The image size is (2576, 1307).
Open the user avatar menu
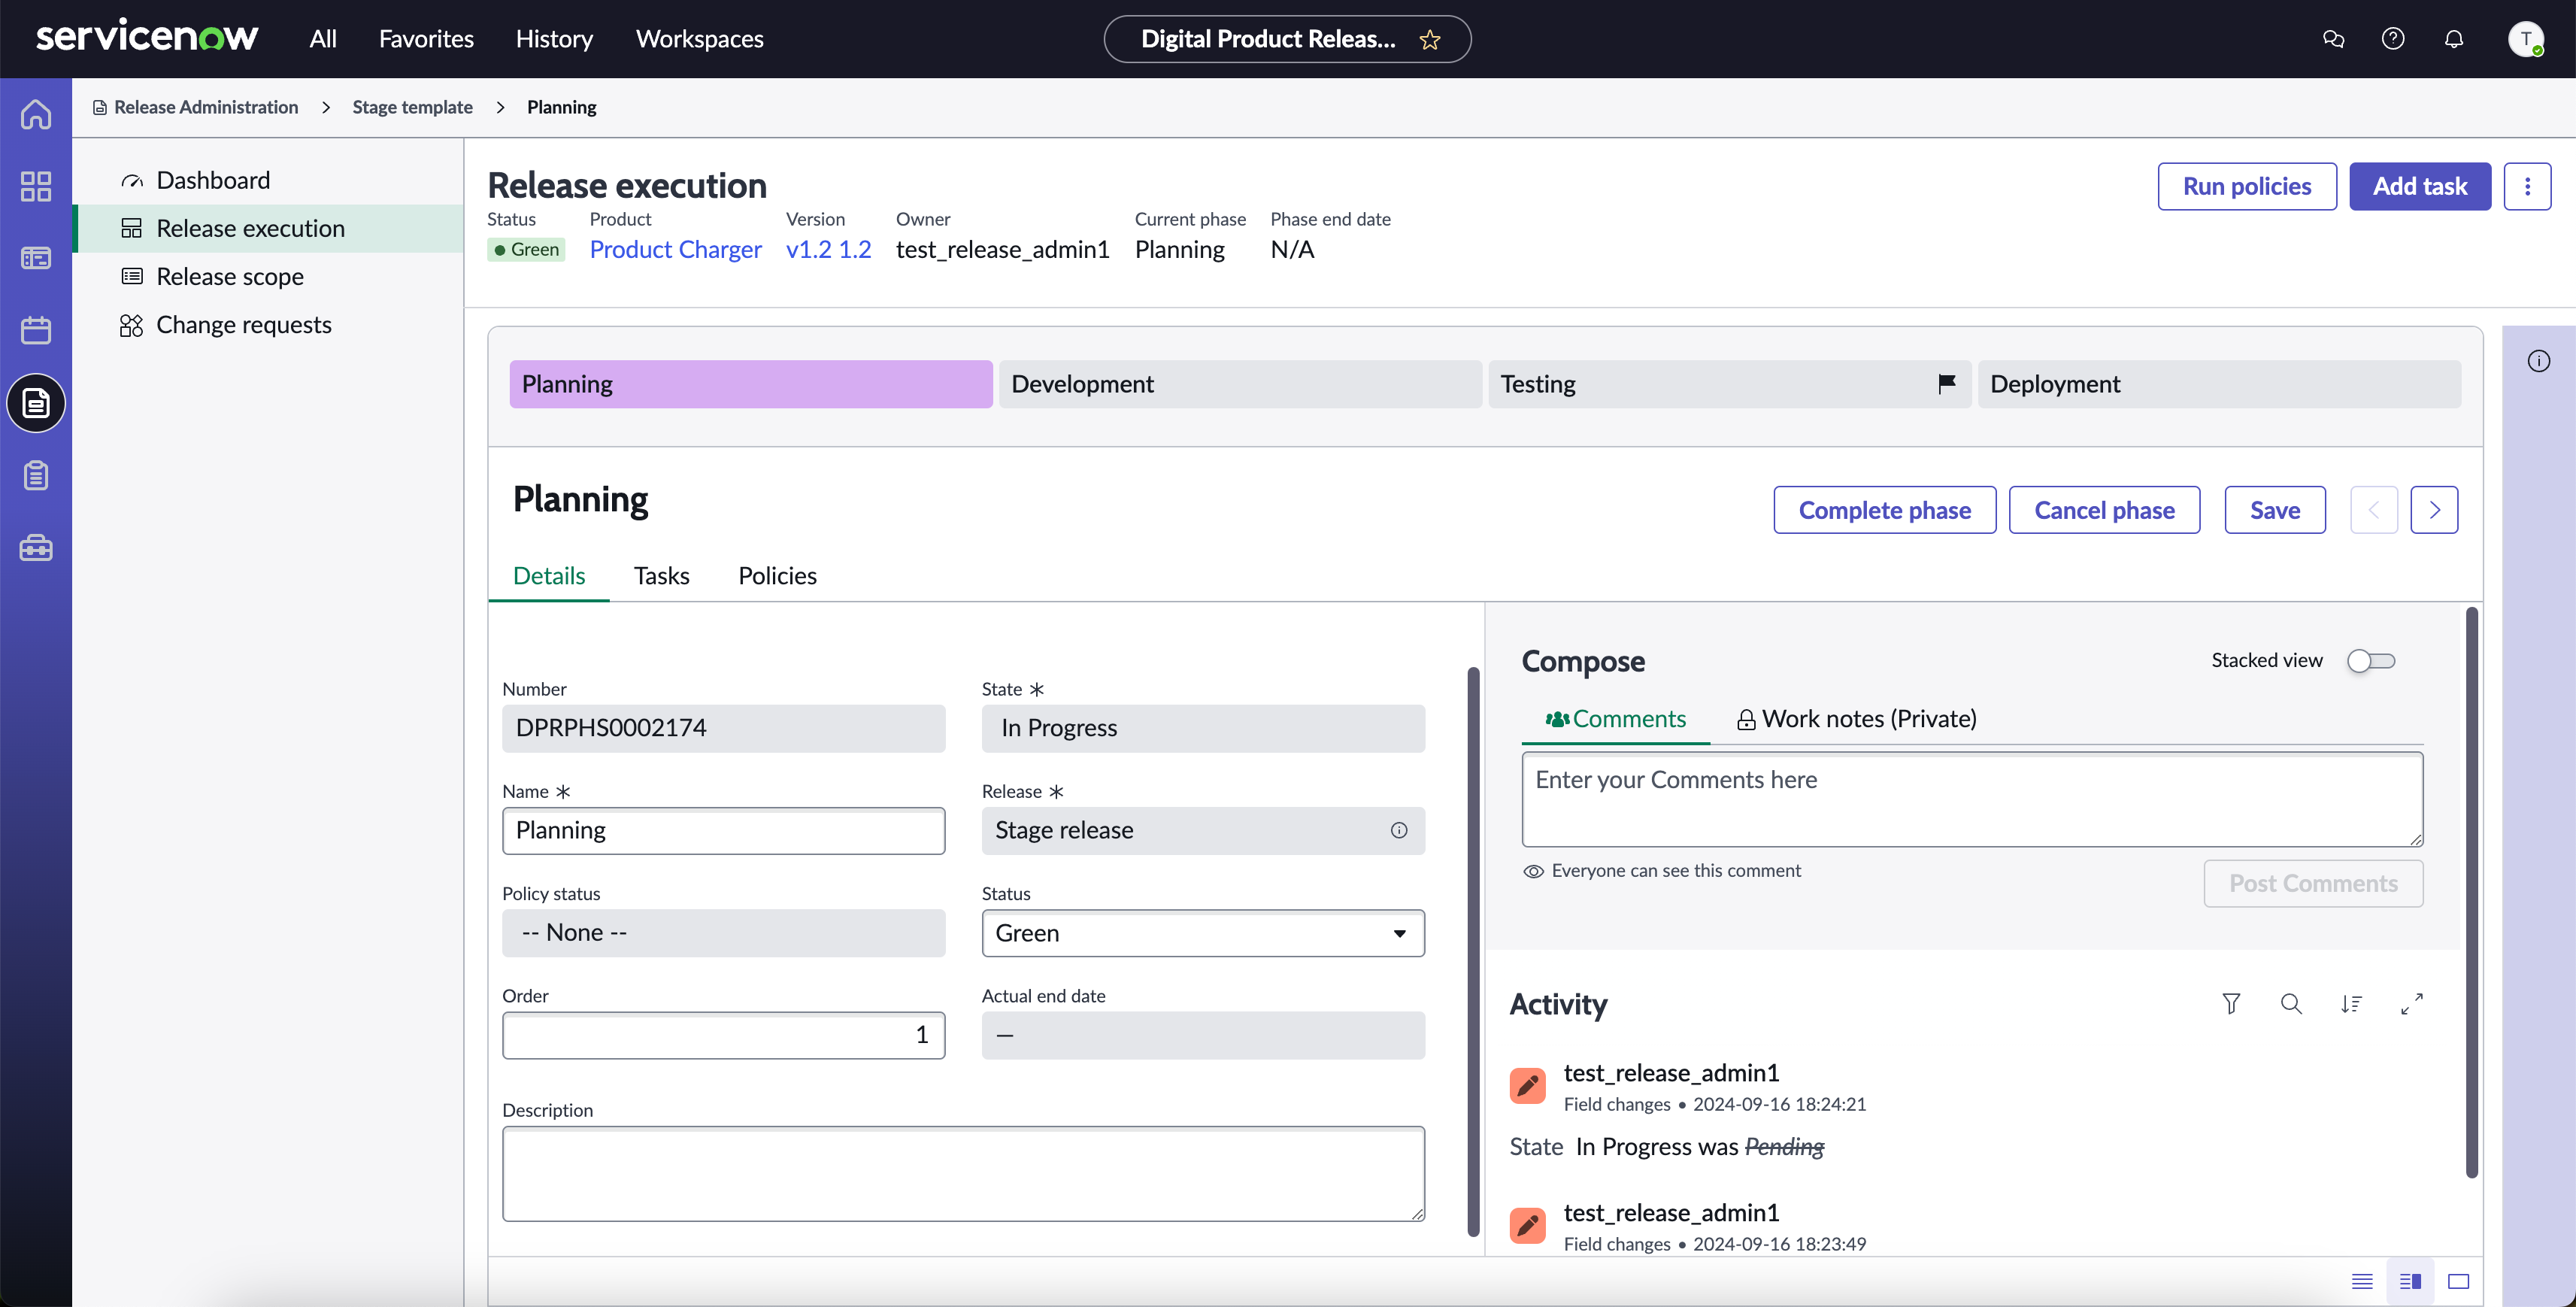click(2526, 39)
